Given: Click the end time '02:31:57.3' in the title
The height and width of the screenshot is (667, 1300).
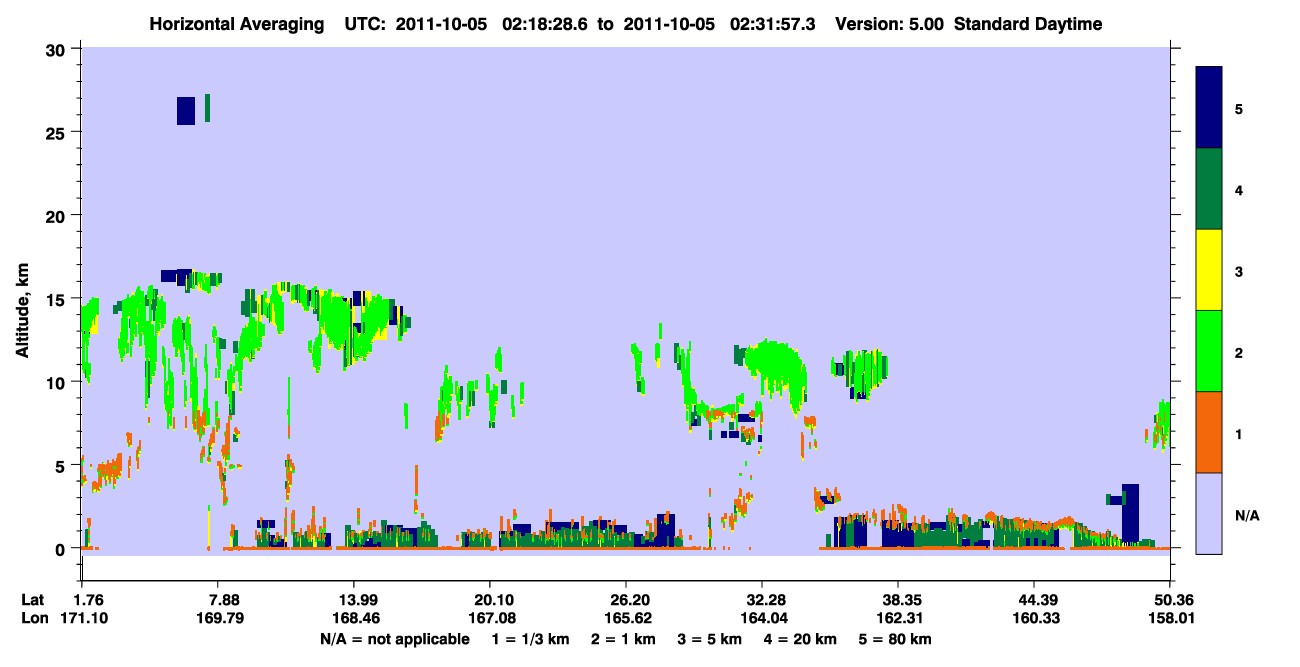Looking at the screenshot, I should point(772,24).
